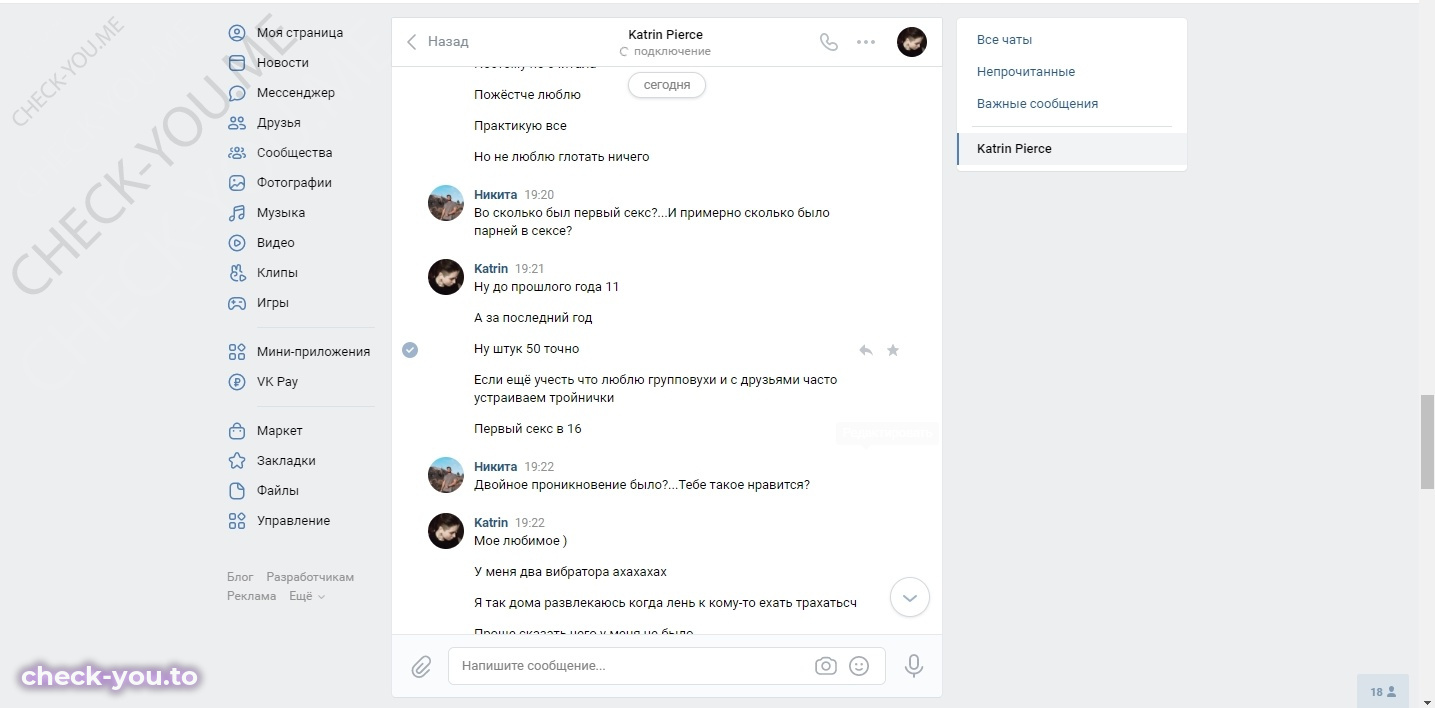Viewport: 1435px width, 708px height.
Task: Open Новости feed icon
Action: pos(237,63)
